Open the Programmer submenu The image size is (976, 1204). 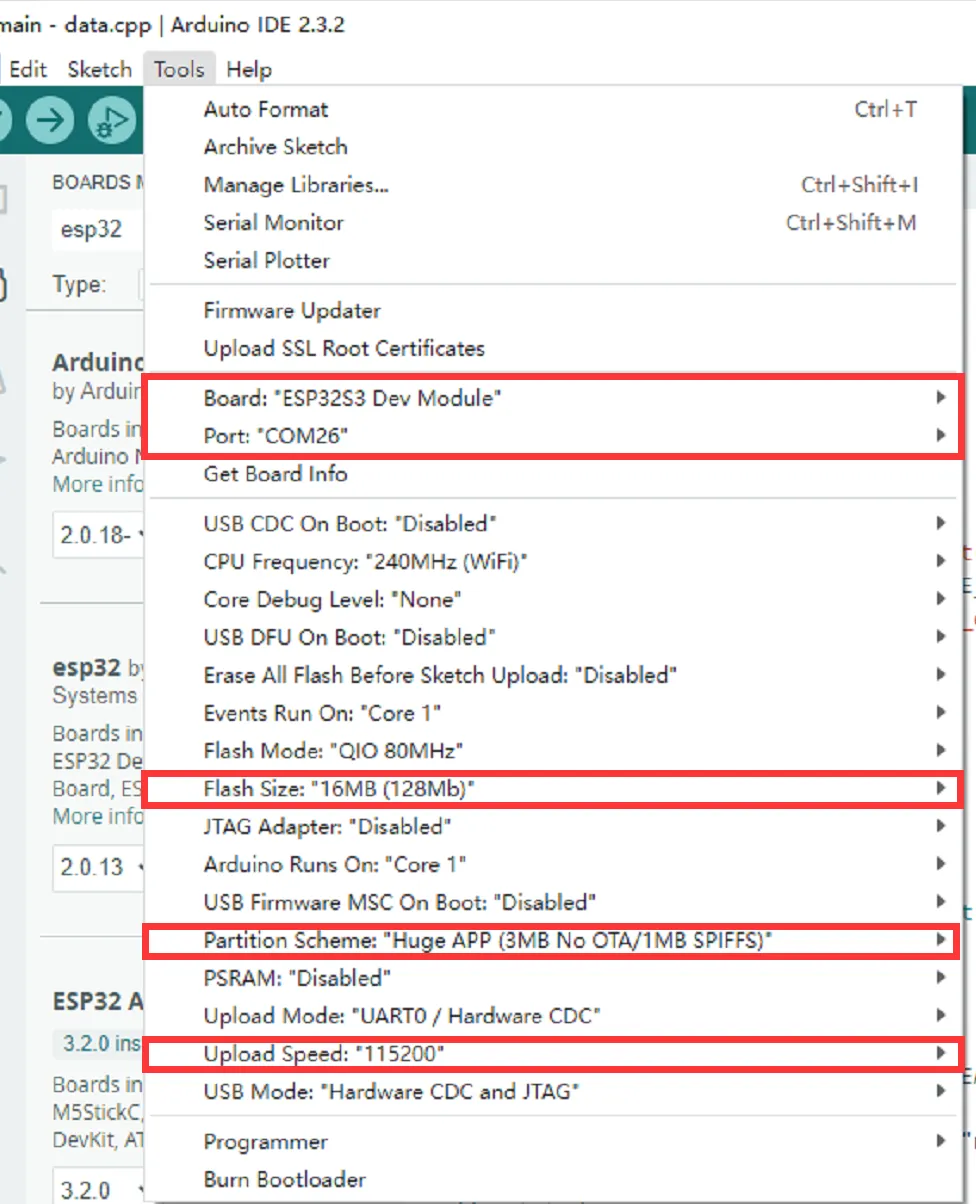[554, 1142]
